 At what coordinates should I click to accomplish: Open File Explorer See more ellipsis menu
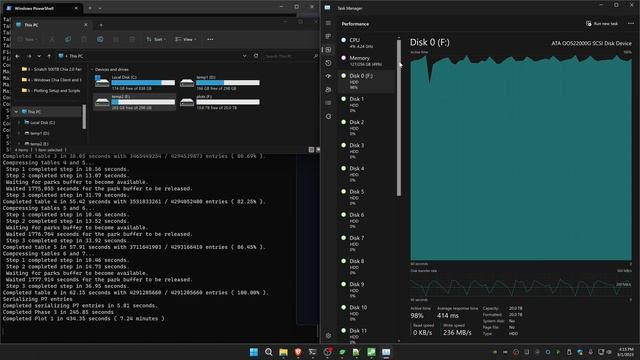(x=210, y=39)
